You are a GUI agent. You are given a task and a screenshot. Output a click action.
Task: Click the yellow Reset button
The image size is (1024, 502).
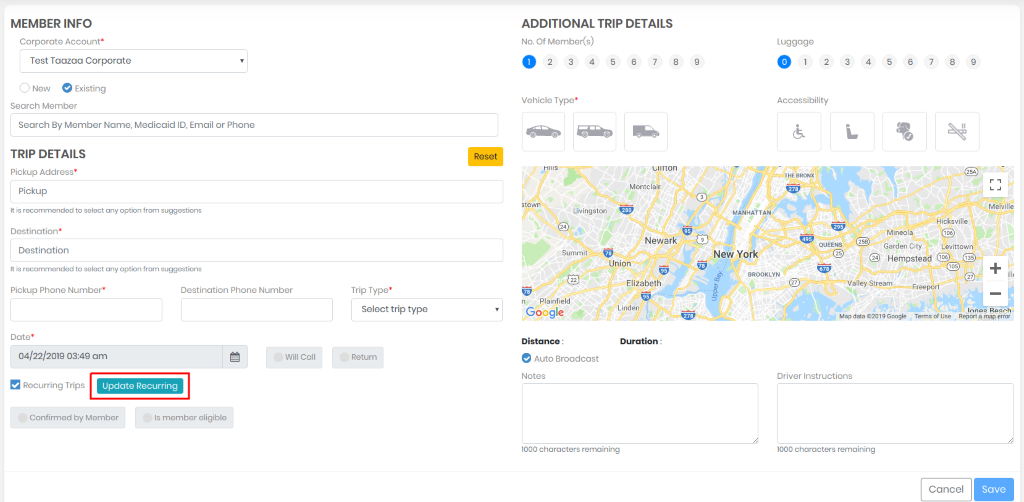coord(485,157)
